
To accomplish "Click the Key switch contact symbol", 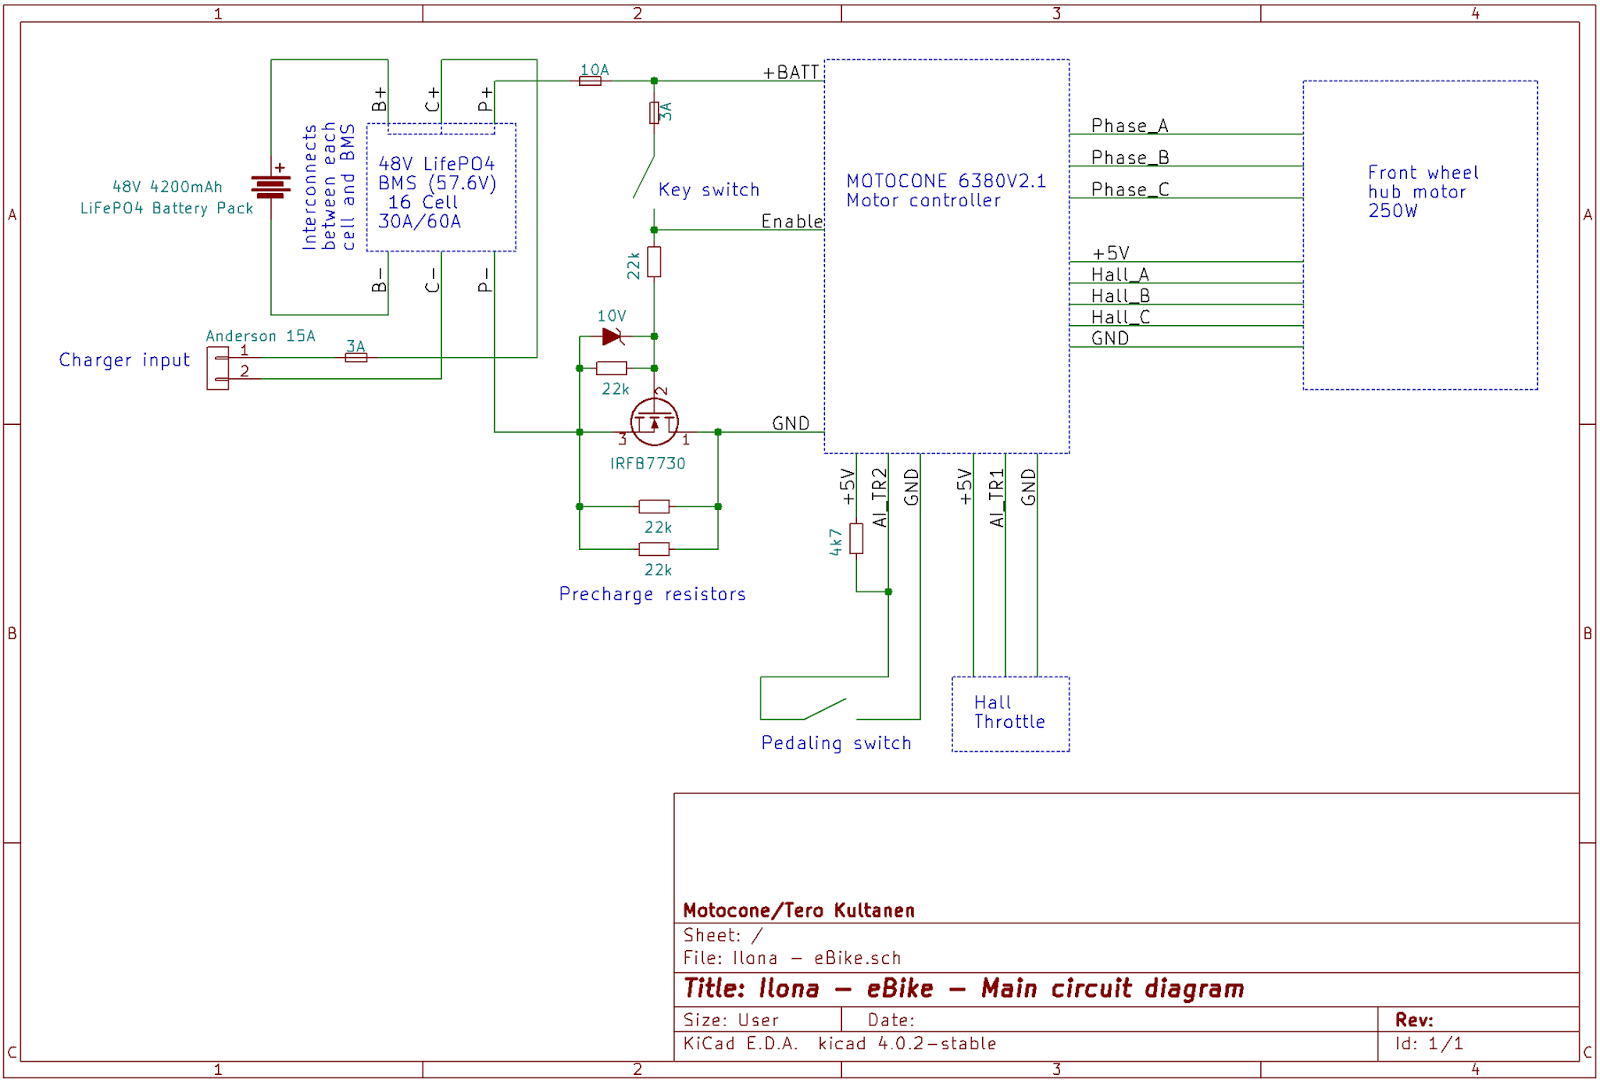I will coord(646,176).
